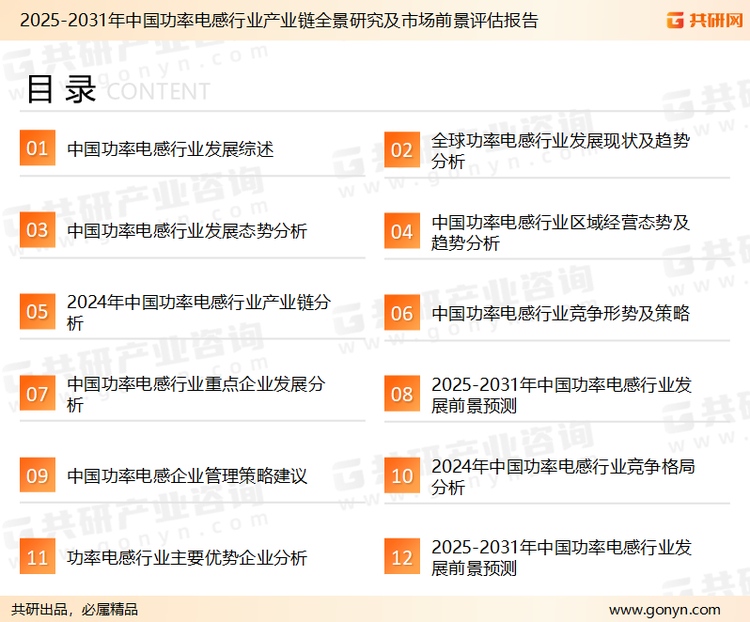Click the orange 09 chapter badge
Viewport: 750px width, 622px height.
[37, 475]
